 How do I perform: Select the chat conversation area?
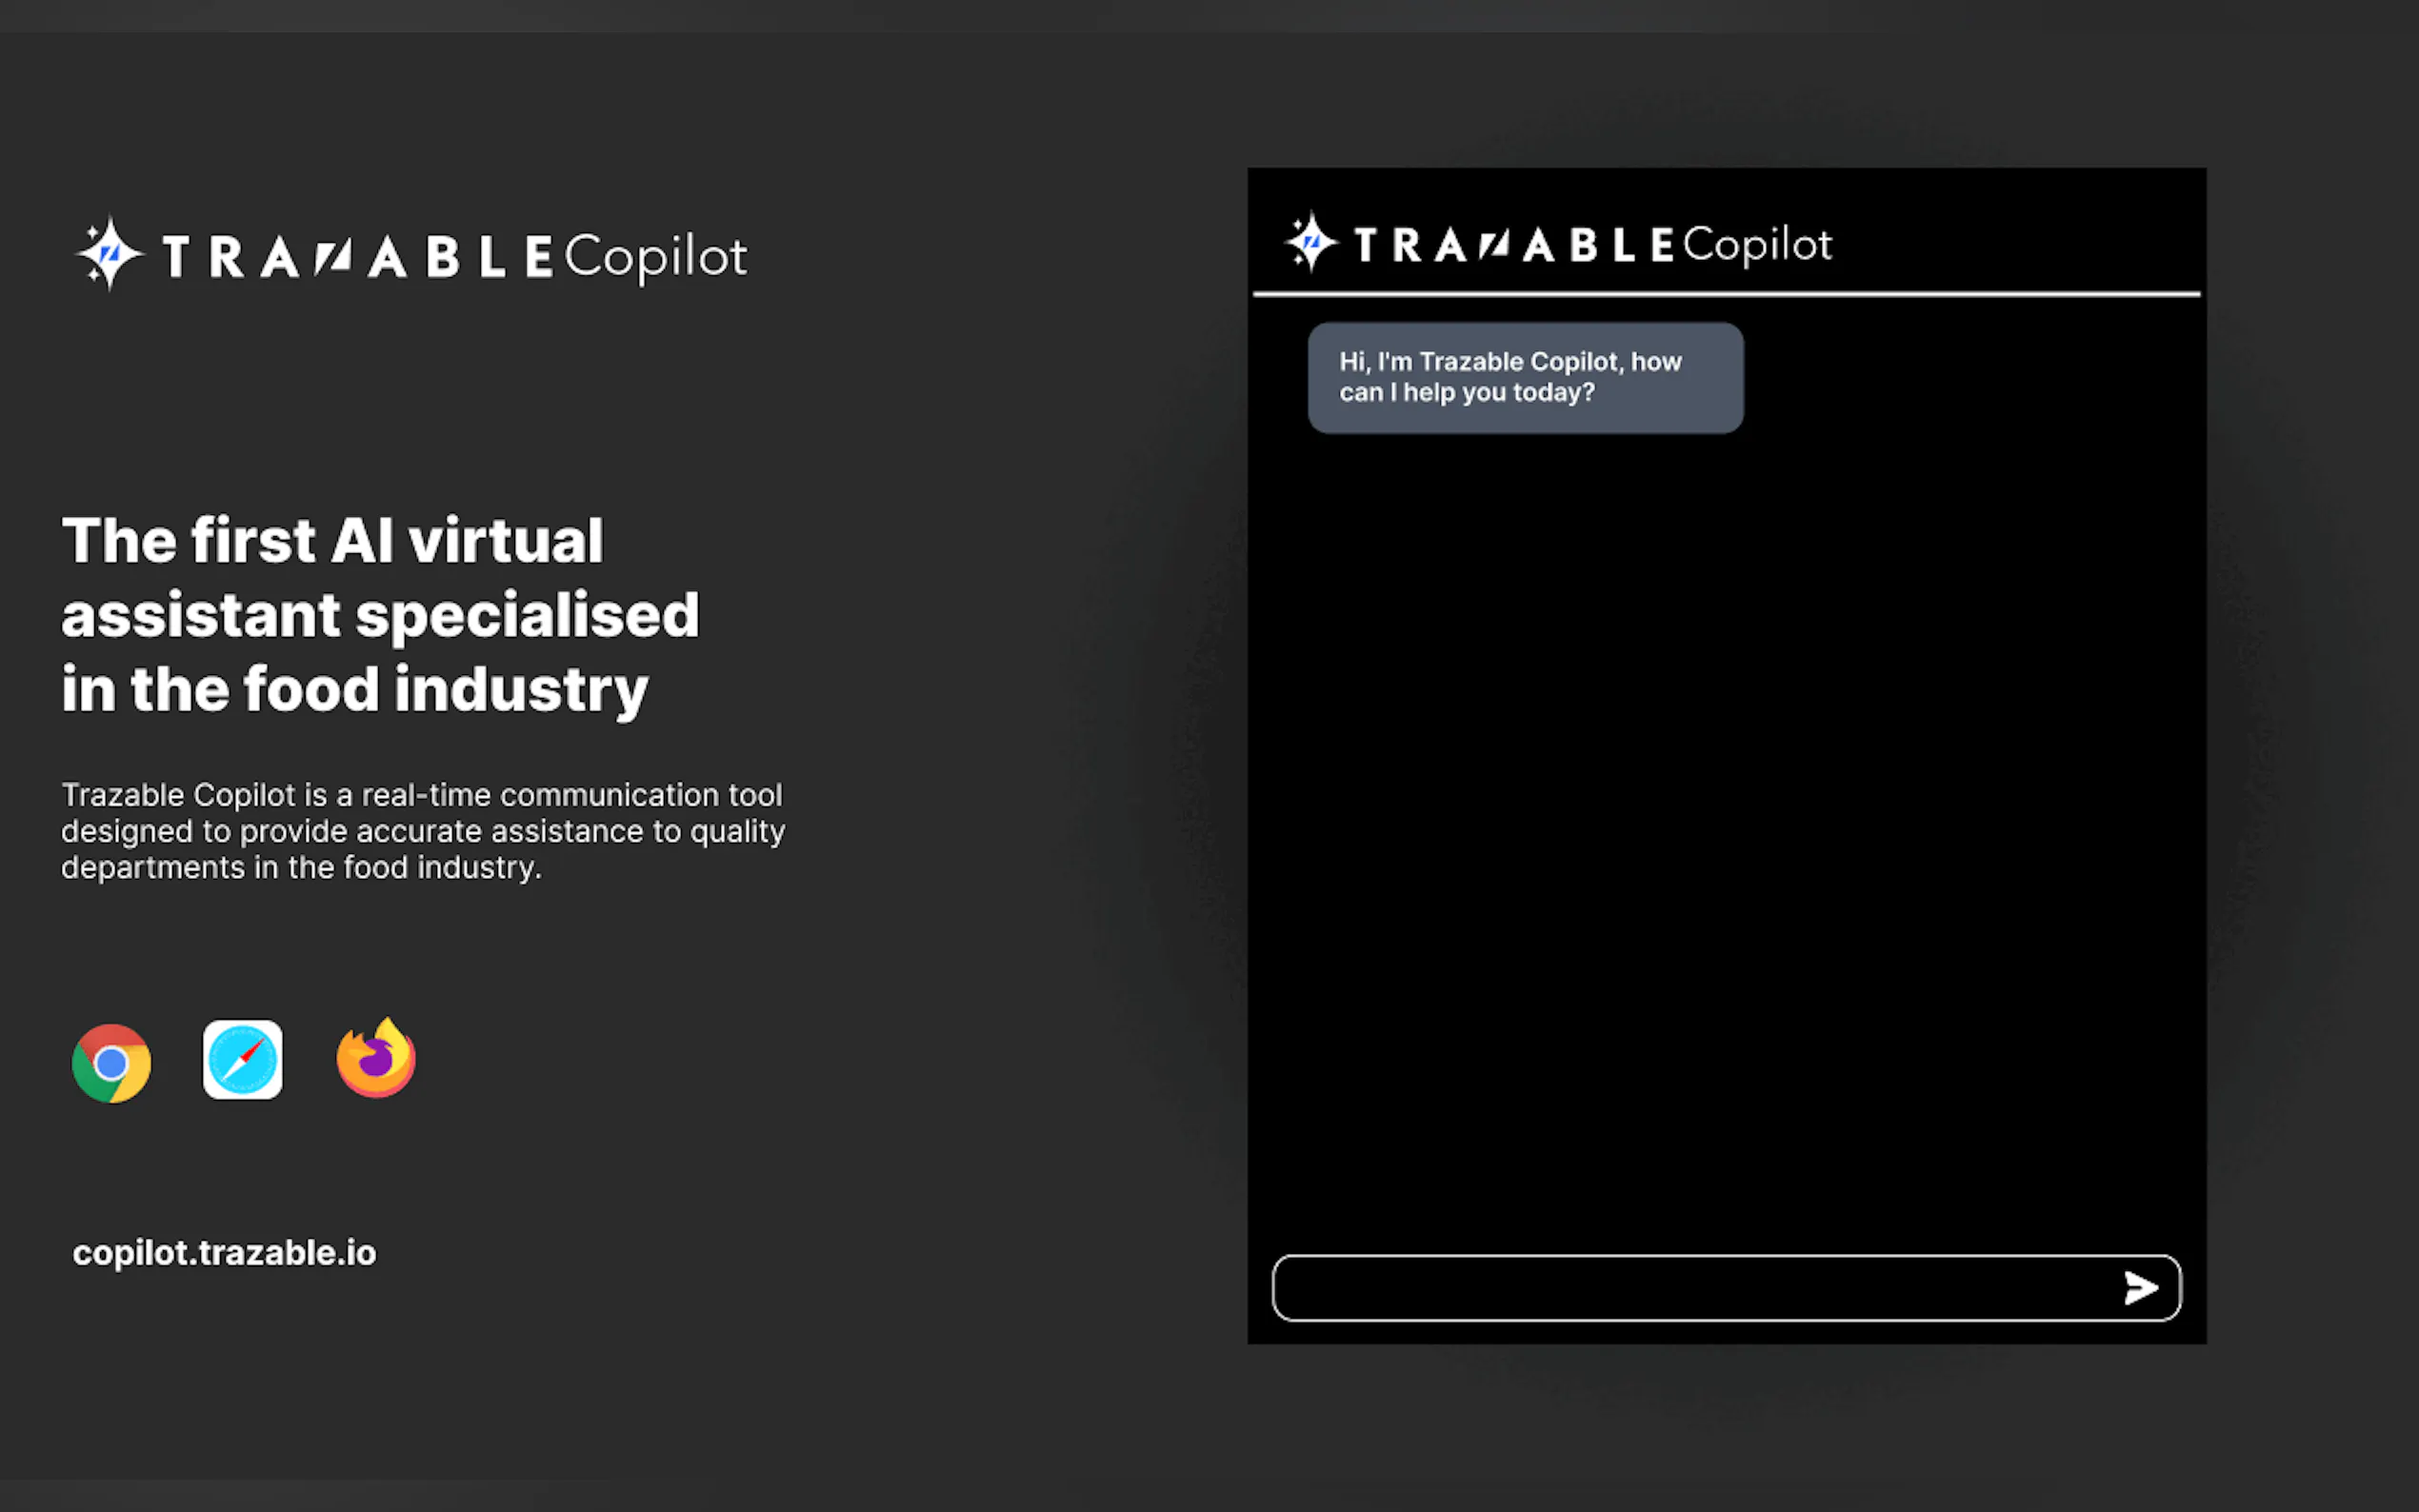[x=1725, y=800]
